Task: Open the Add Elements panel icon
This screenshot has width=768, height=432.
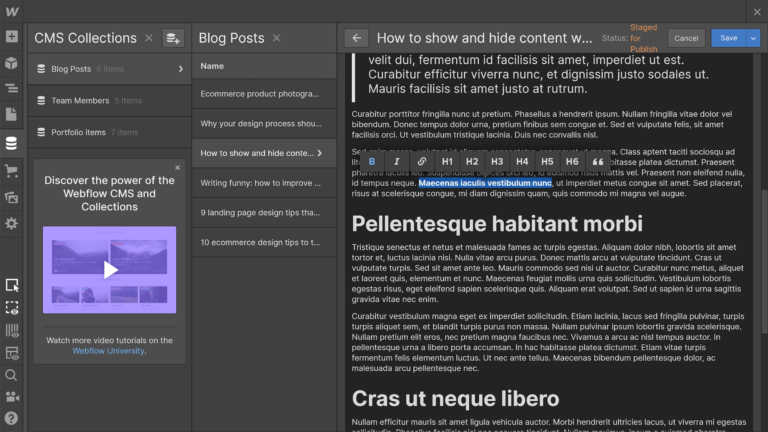Action: (x=12, y=37)
